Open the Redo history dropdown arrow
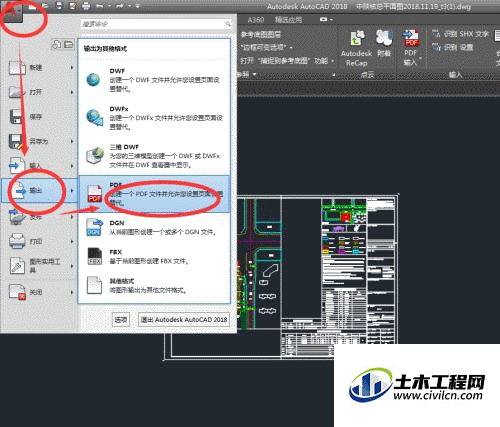Viewport: 500px width, 427px height. point(130,6)
